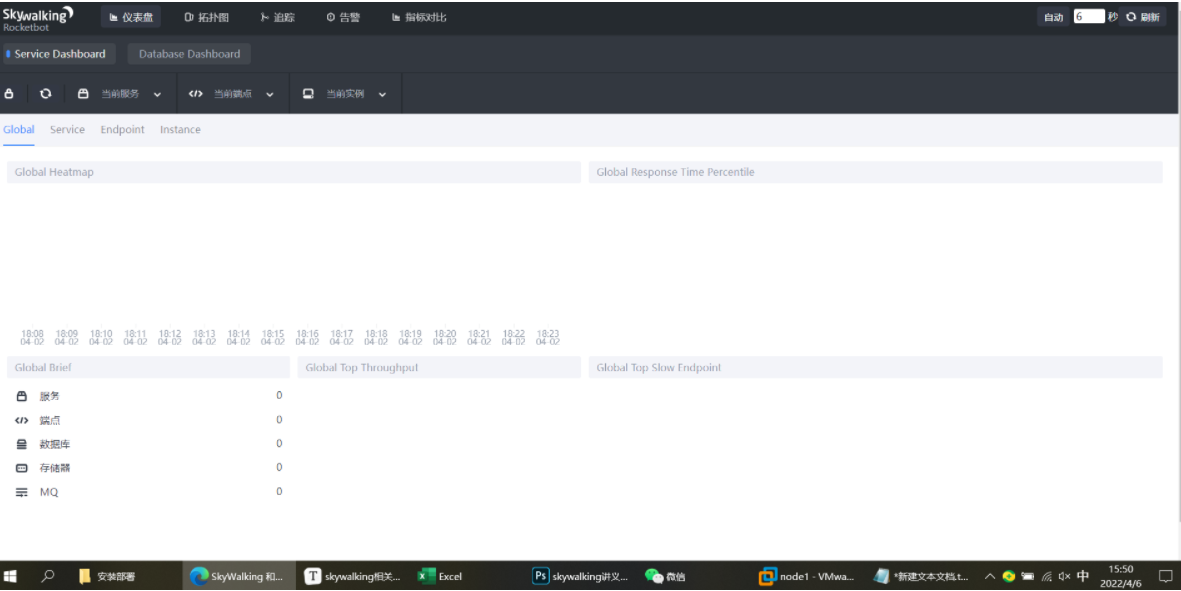The image size is (1181, 591).
Task: Switch to the Excel taskbar app
Action: point(440,576)
